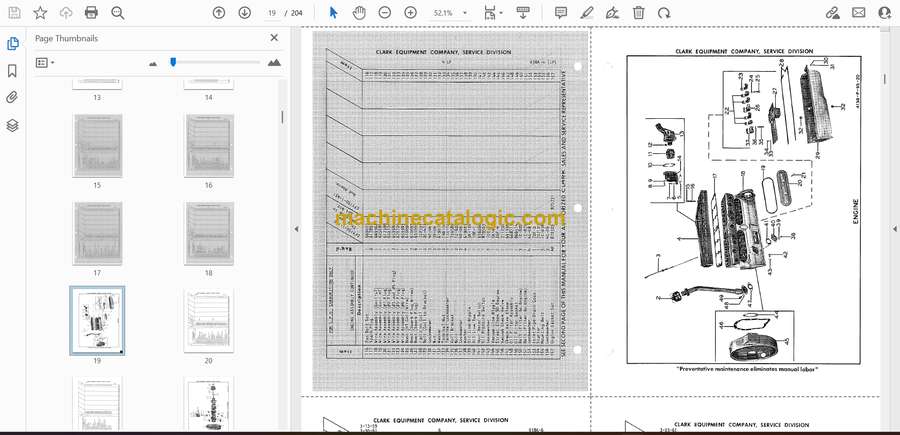Click the thumbnails panel scrollbar
Image resolution: width=900 pixels, height=435 pixels.
tap(282, 118)
